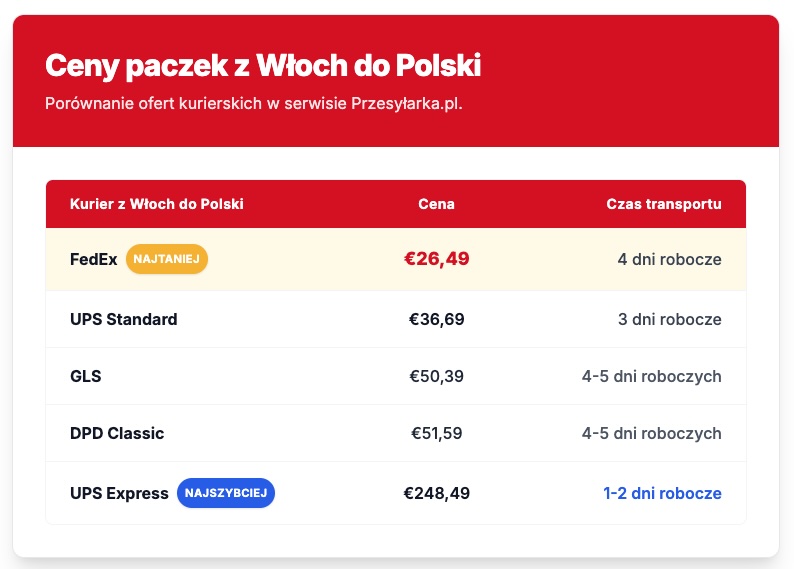Click the Przesyłarka.pl comparison subtitle text
794x569 pixels.
pos(254,103)
